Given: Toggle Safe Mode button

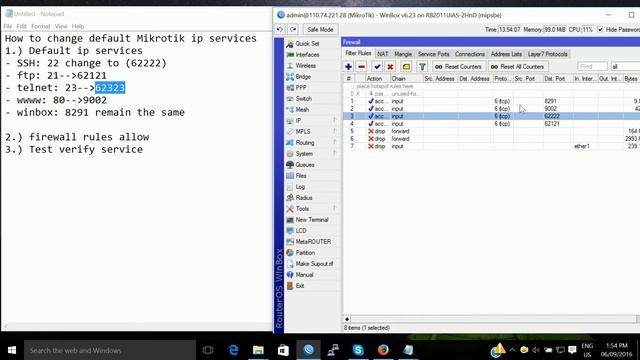Looking at the screenshot, I should 320,29.
